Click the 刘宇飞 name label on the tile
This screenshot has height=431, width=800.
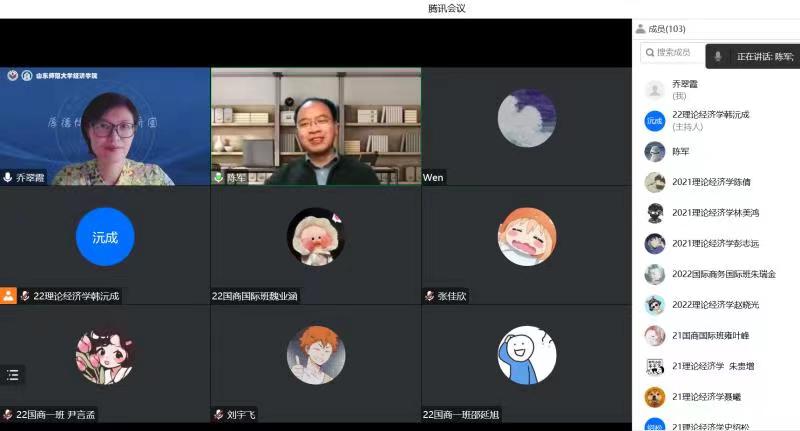click(x=241, y=414)
